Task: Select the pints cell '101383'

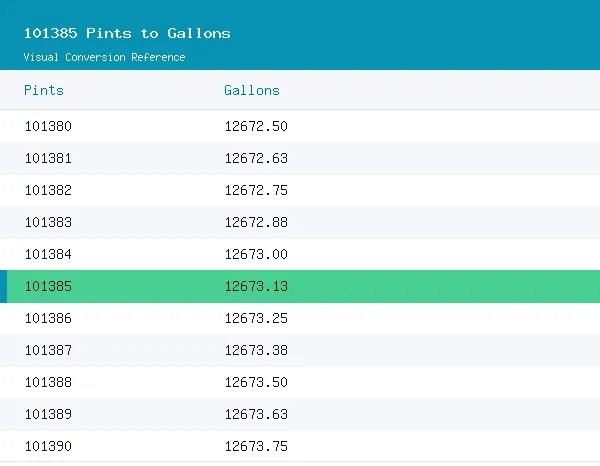Action: (x=48, y=222)
